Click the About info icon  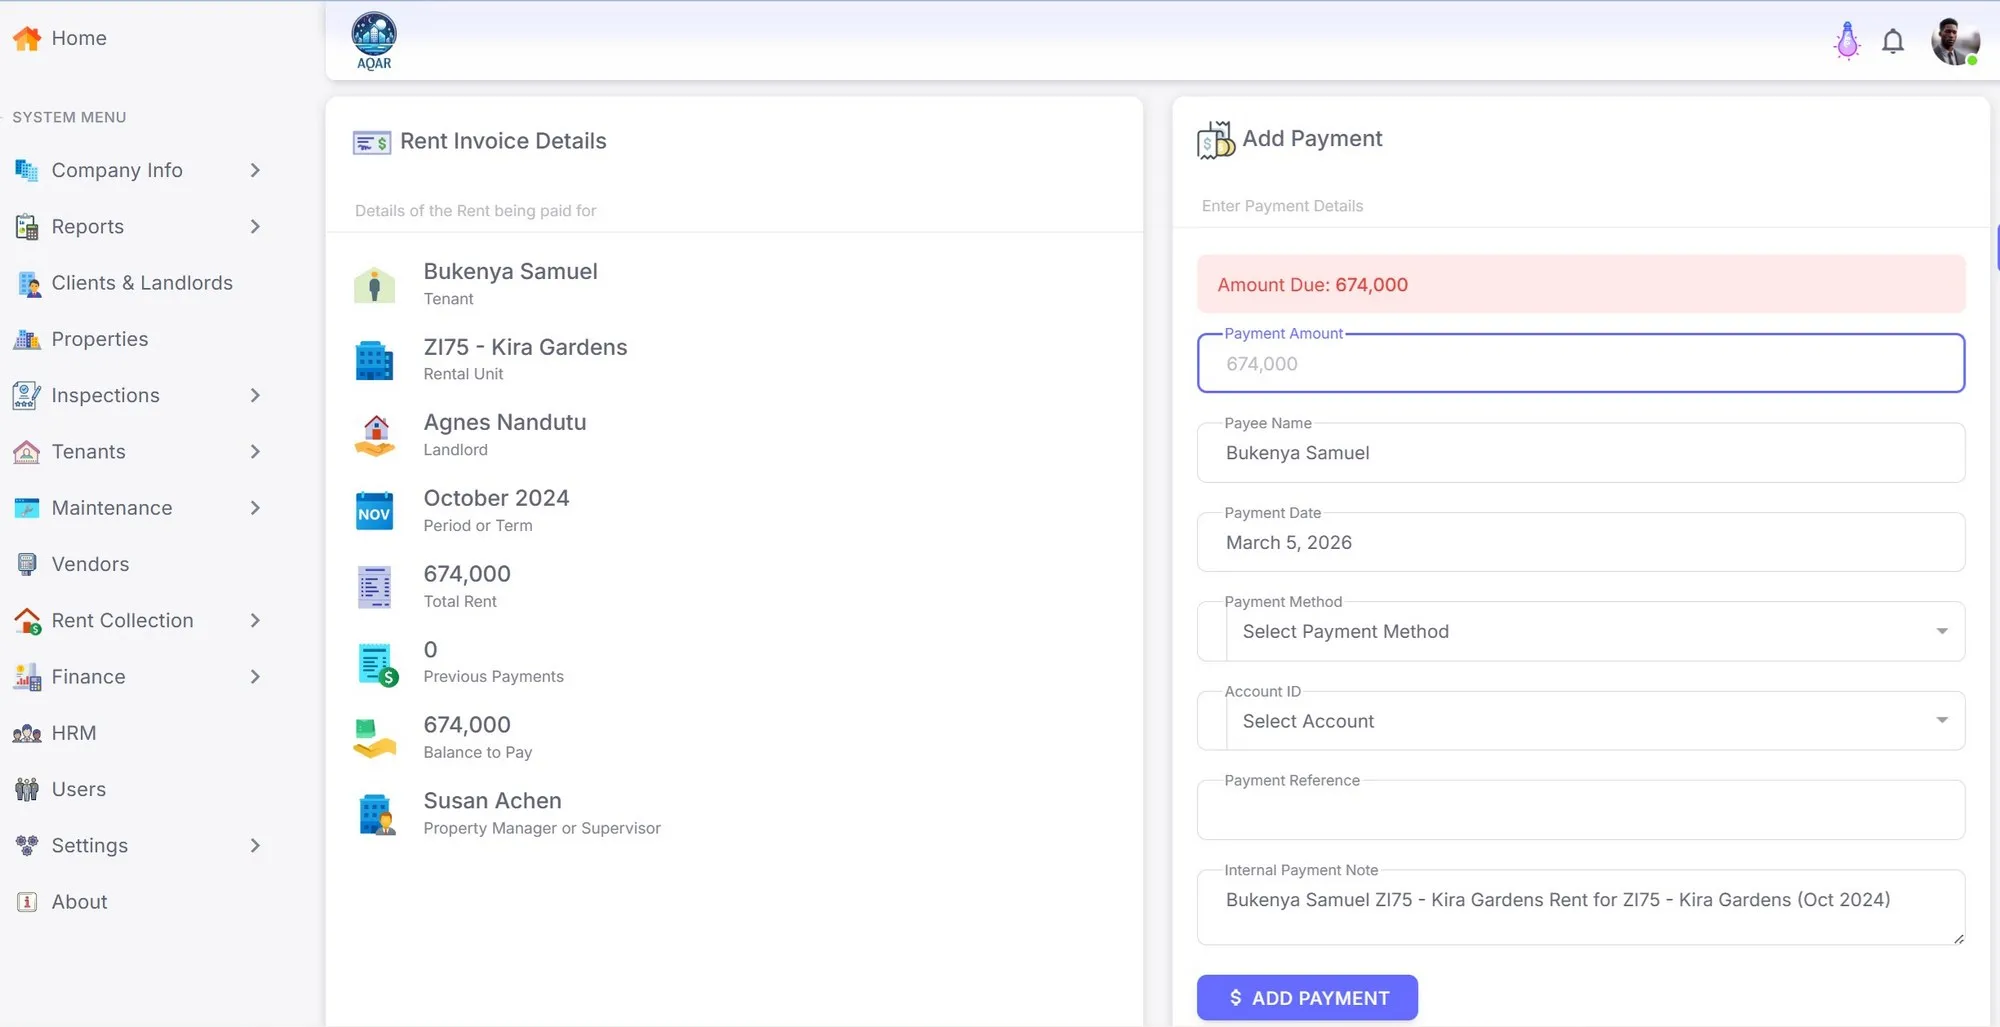[x=27, y=902]
